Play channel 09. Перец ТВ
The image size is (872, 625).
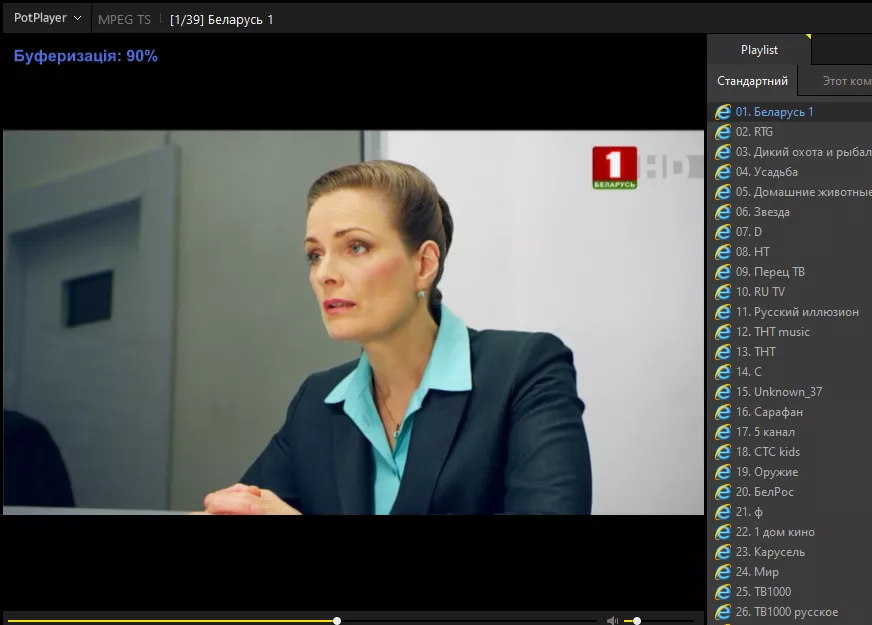click(790, 272)
